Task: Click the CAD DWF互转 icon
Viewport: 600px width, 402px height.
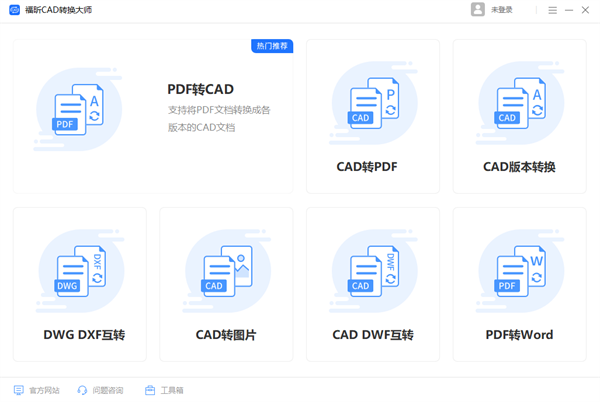Action: (373, 271)
